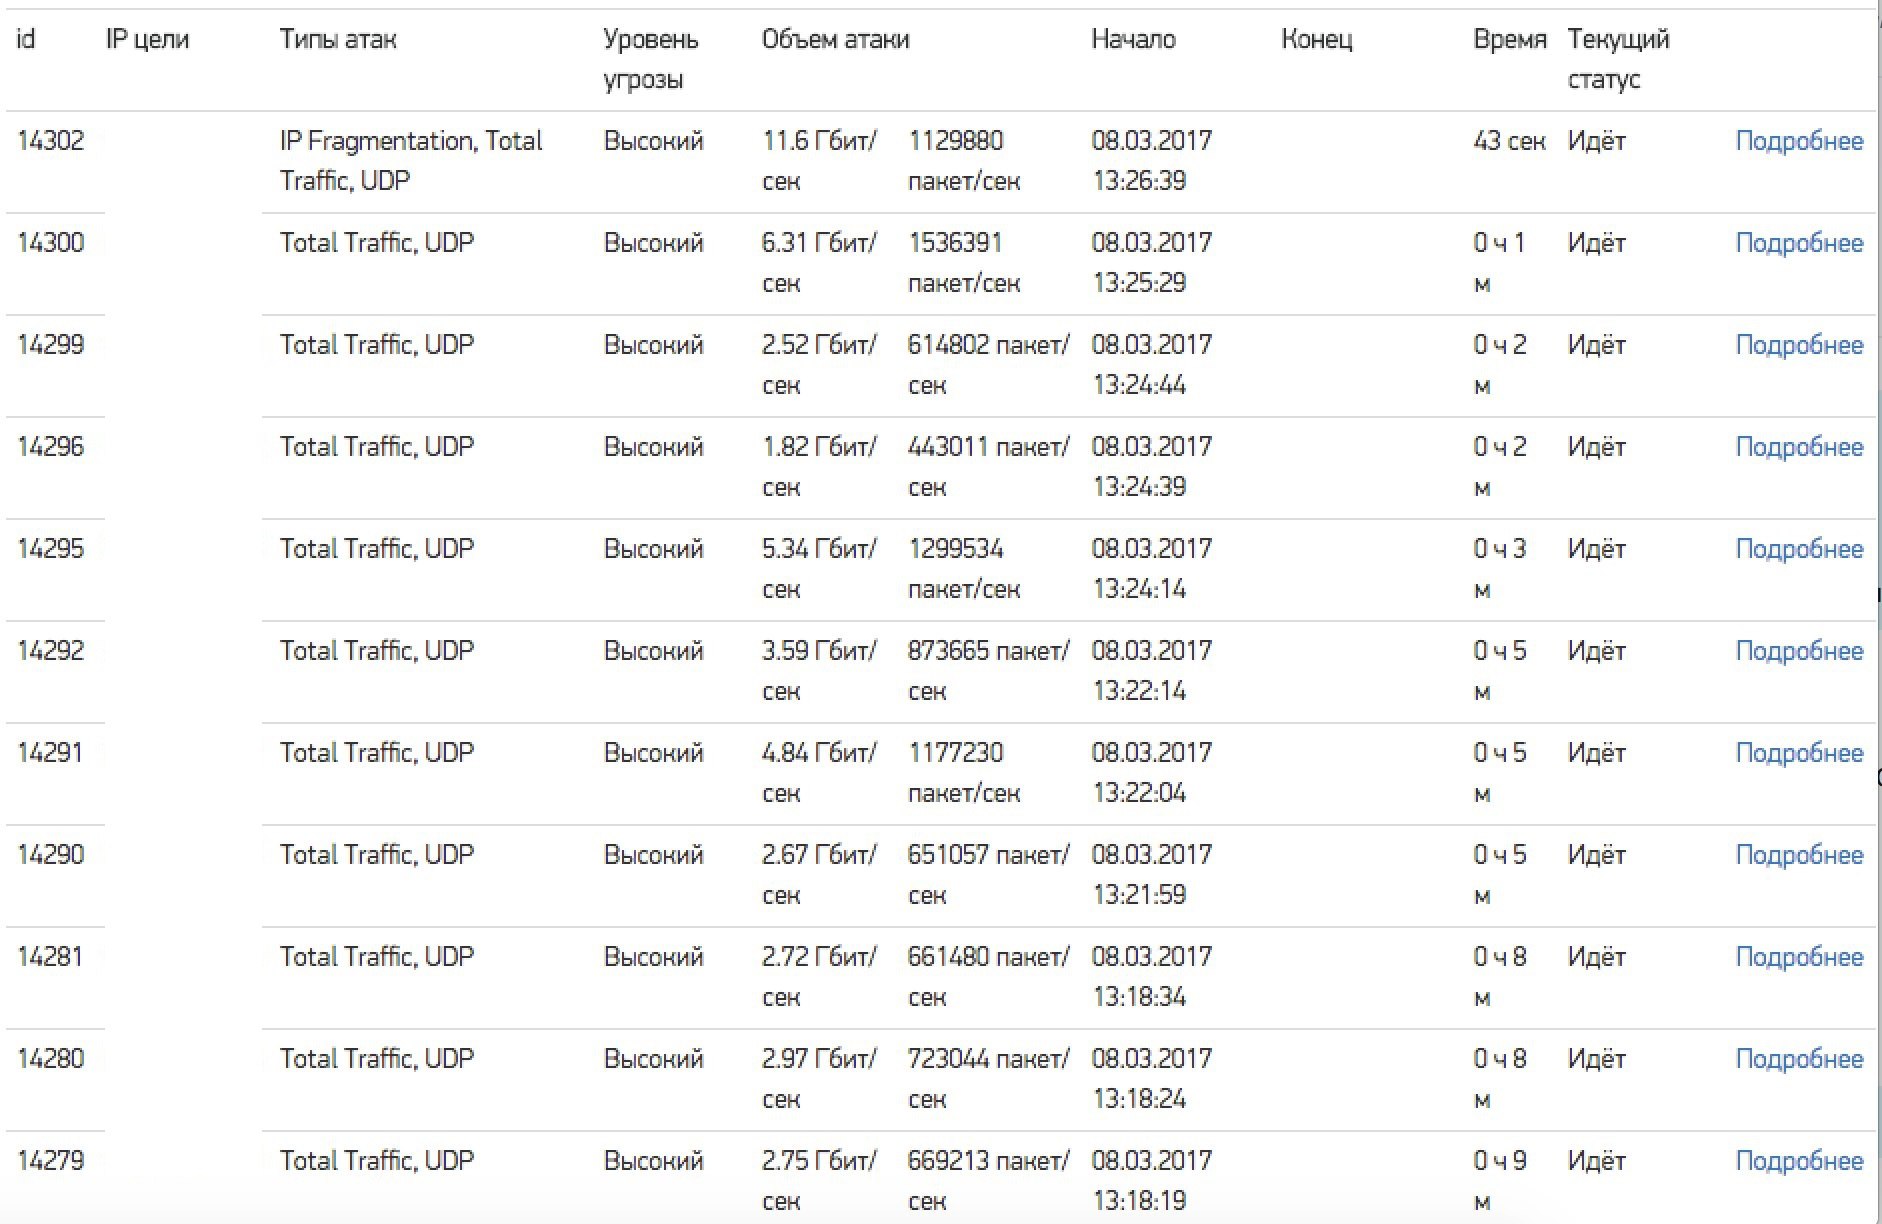
Task: Open Подробнее link for attack 14292
Action: [x=1799, y=651]
